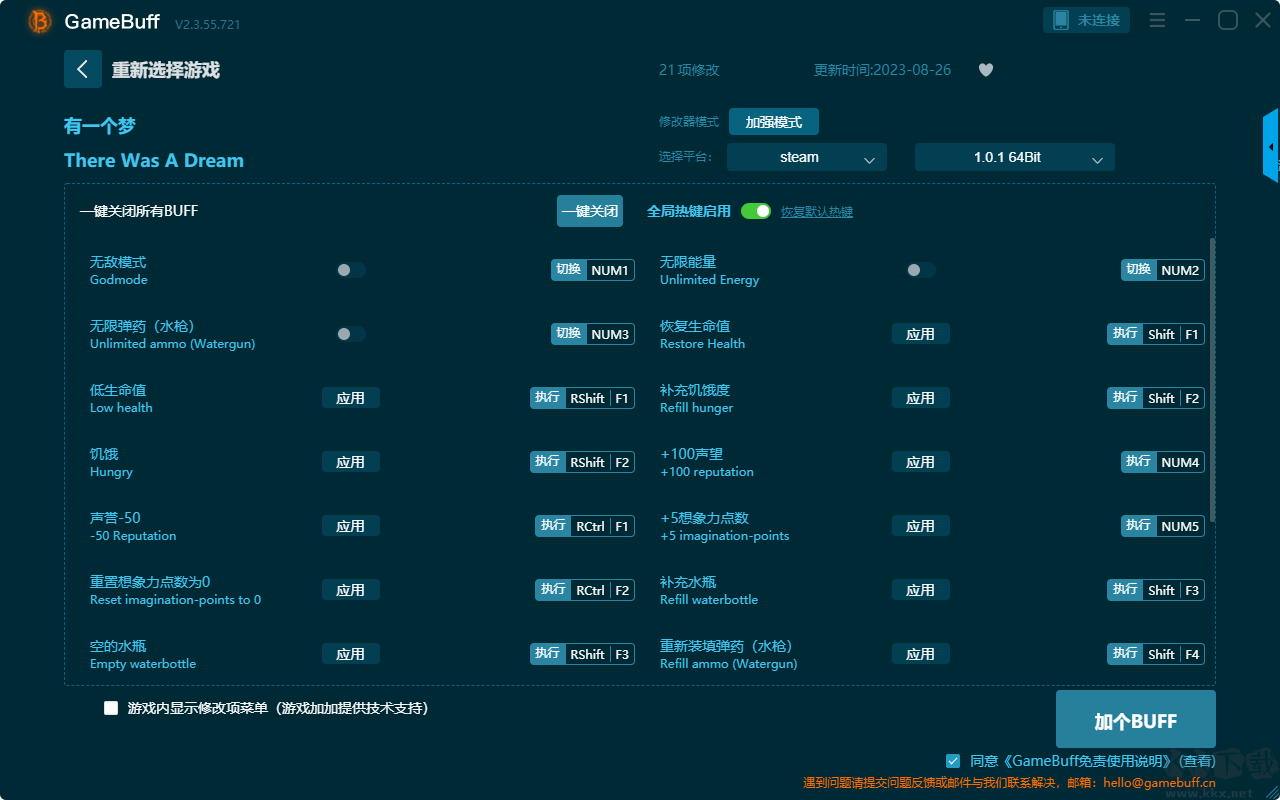Click NUM4 hotkey for +100 reputation
Screen dimensions: 1280x800
[x=1163, y=462]
